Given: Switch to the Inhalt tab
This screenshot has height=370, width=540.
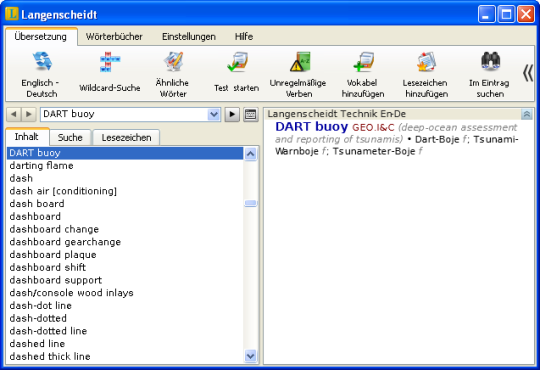Looking at the screenshot, I should (x=27, y=137).
